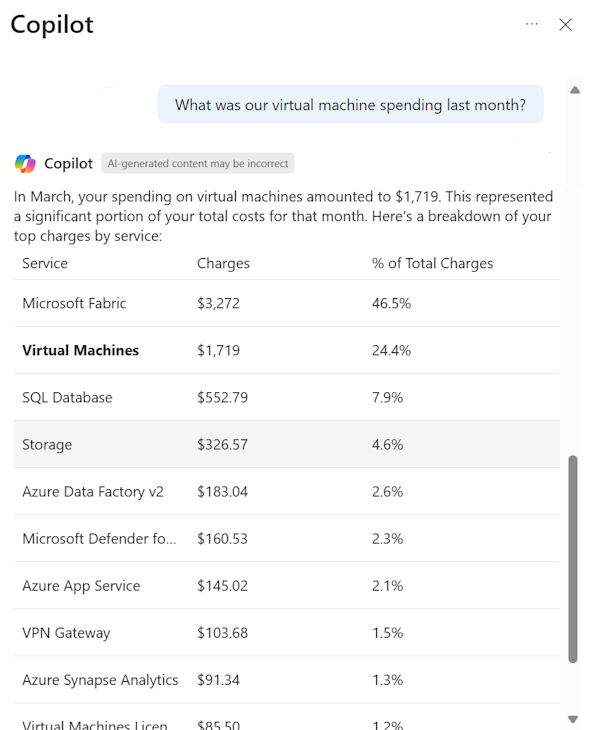
Task: Open the more options ellipsis menu
Action: 532,24
